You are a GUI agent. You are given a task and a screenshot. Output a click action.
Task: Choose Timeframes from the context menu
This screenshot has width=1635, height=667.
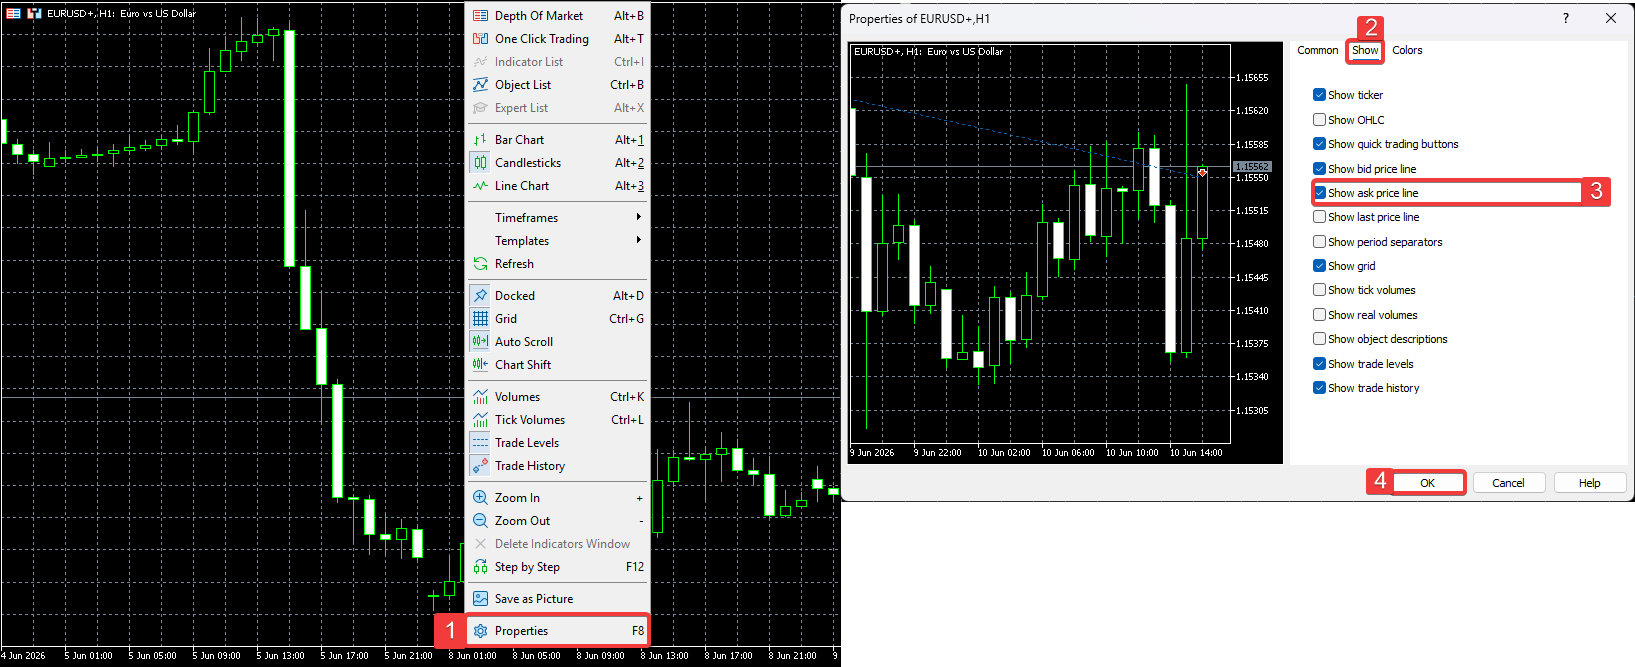pyautogui.click(x=558, y=218)
